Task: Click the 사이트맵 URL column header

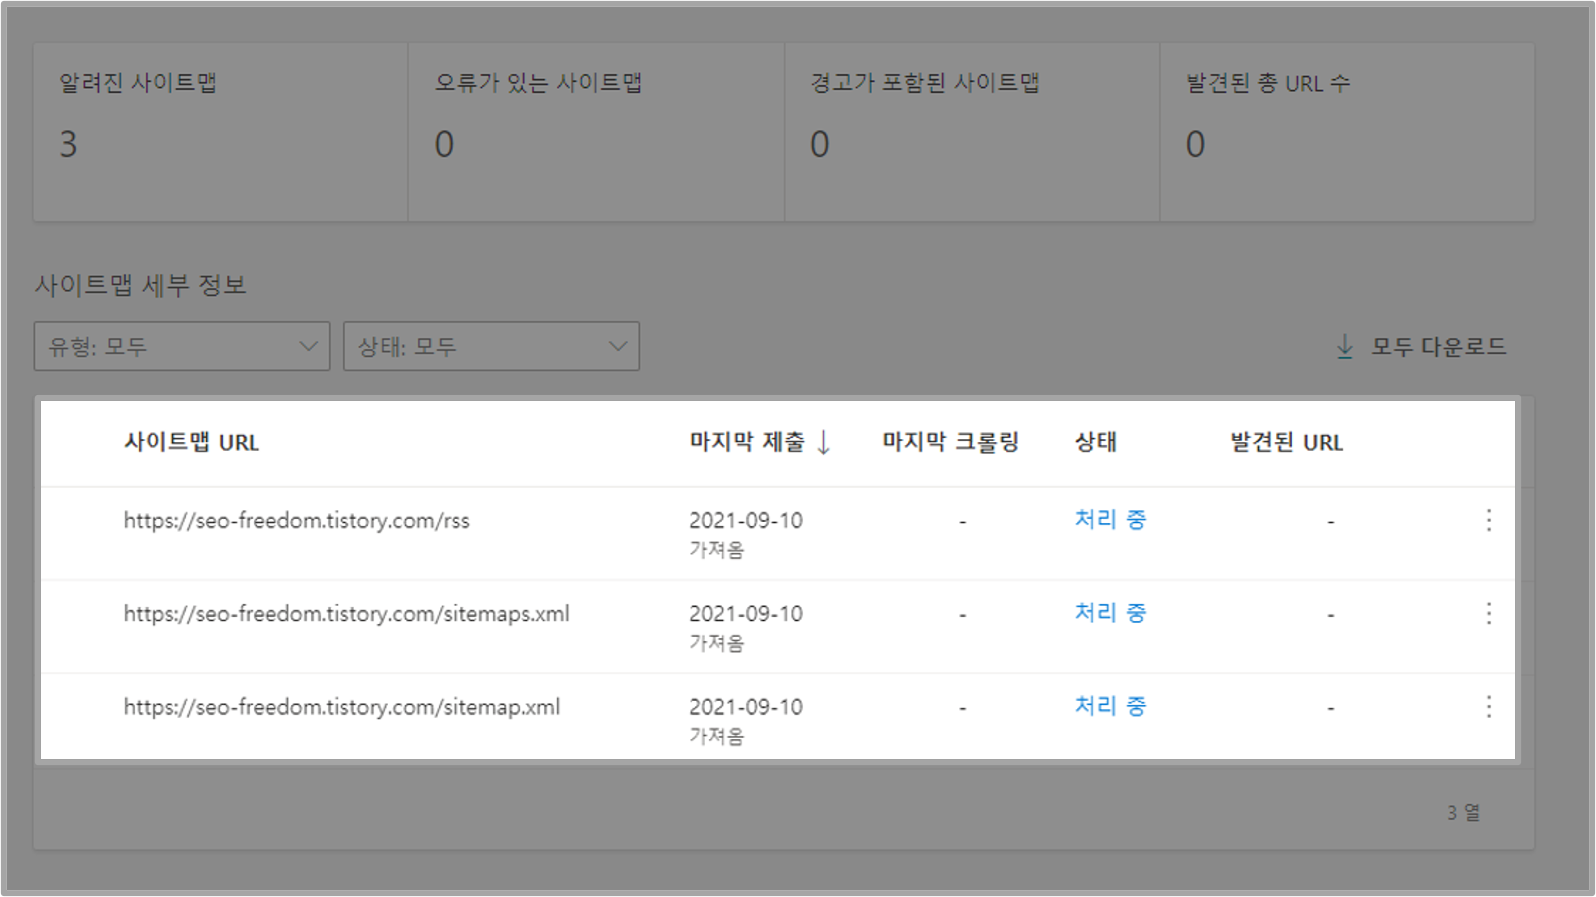Action: [x=191, y=442]
